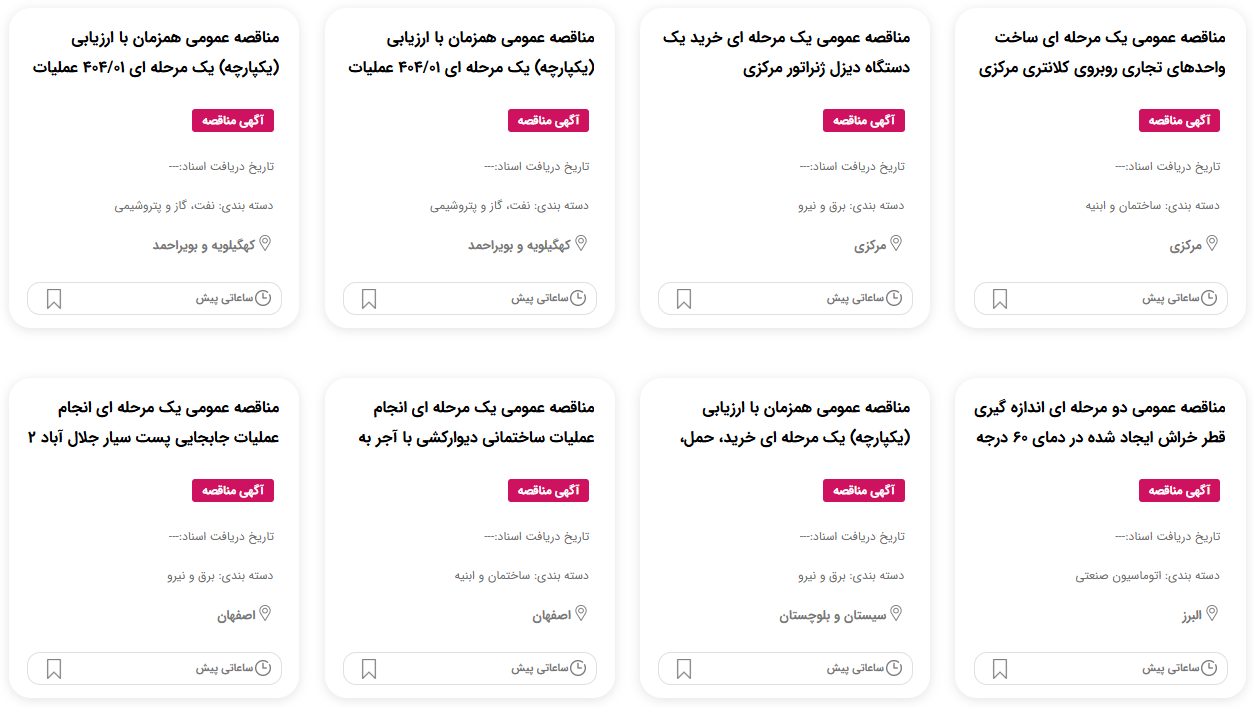This screenshot has width=1254, height=708.
Task: Click the location pin on the commercial units tender card
Action: pos(1212,243)
